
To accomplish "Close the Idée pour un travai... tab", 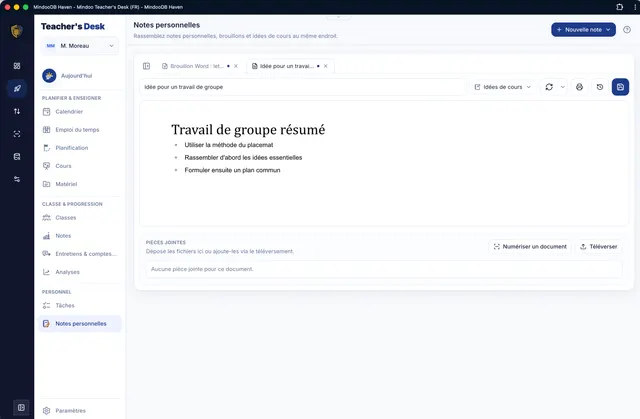I will [x=326, y=66].
